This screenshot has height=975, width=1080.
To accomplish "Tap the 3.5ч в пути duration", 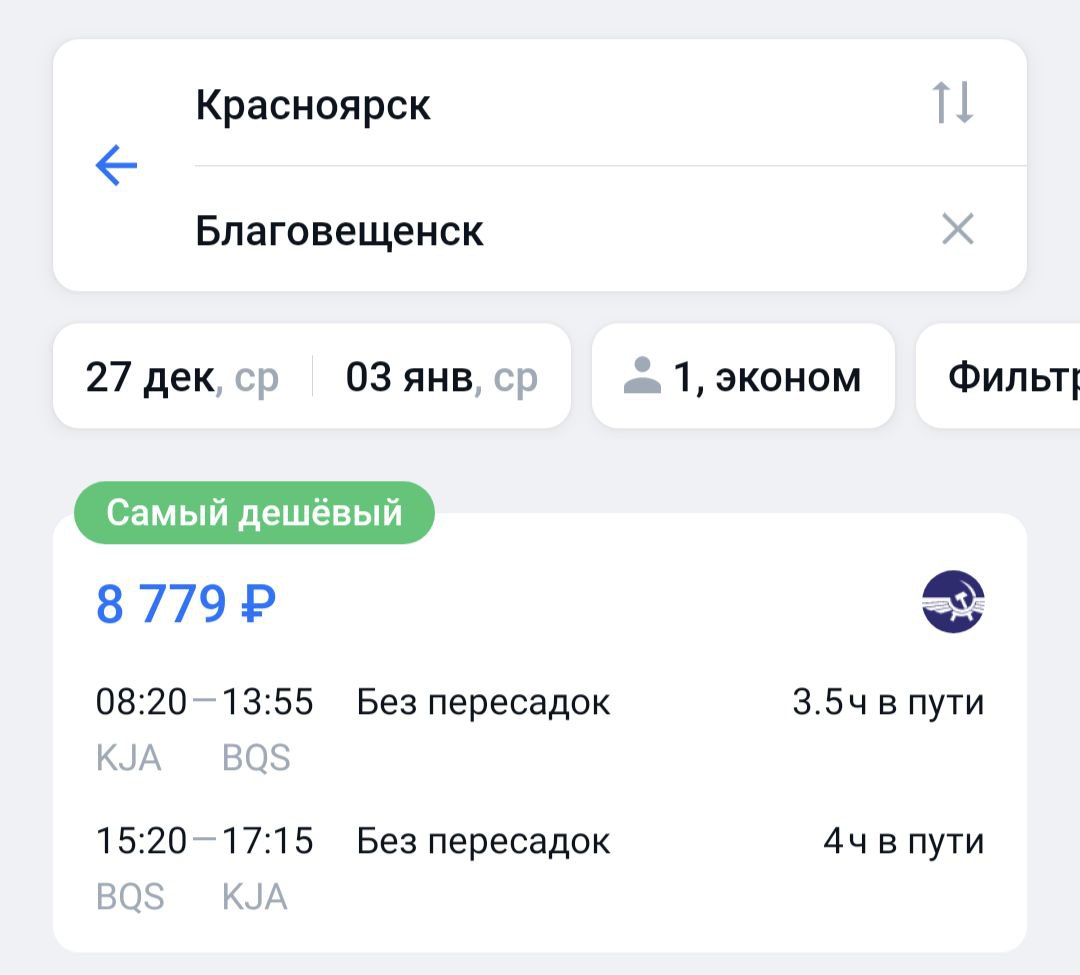I will (x=888, y=703).
